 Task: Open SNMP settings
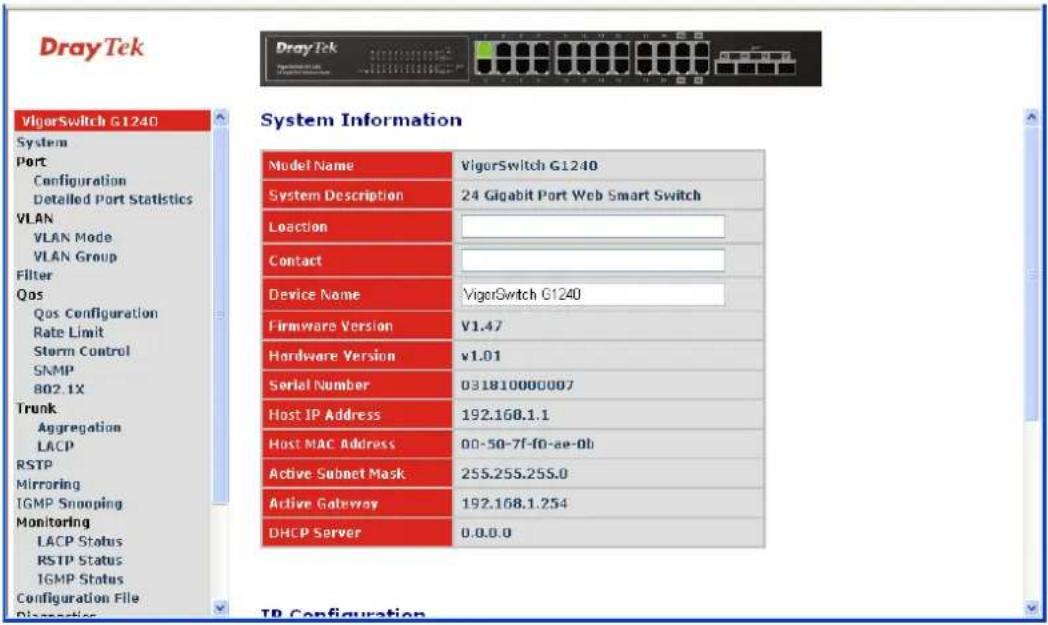pyautogui.click(x=53, y=370)
